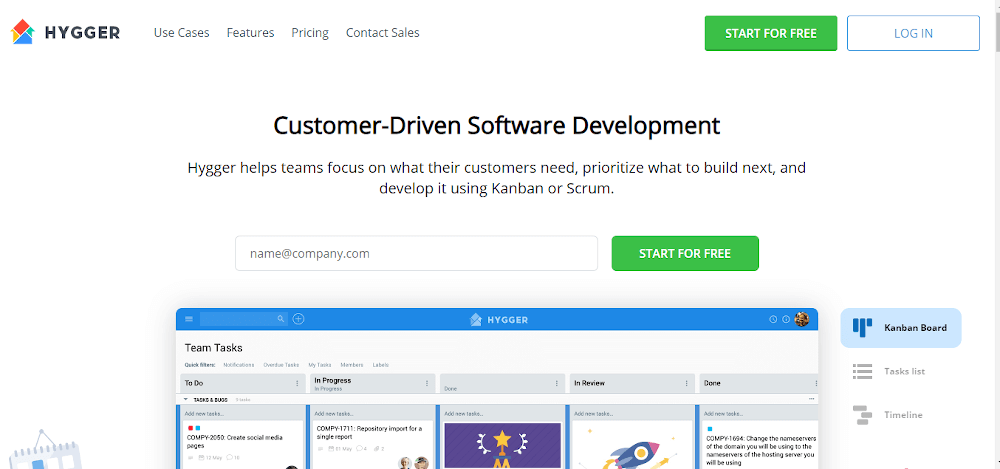Click the Hygger logo in the header
The height and width of the screenshot is (469, 1000).
pyautogui.click(x=65, y=32)
